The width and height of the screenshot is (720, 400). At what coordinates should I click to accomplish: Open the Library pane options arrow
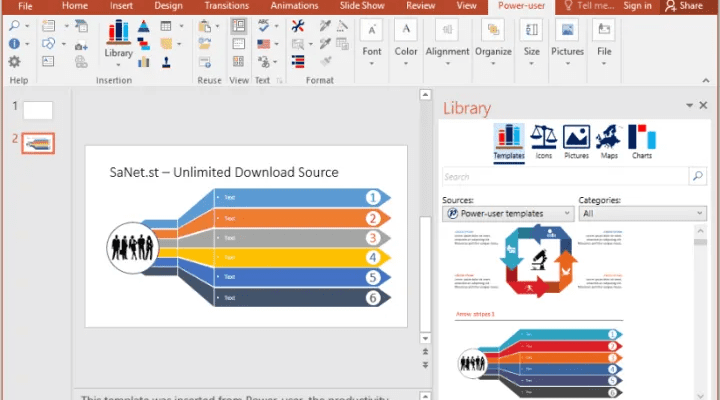pyautogui.click(x=689, y=106)
